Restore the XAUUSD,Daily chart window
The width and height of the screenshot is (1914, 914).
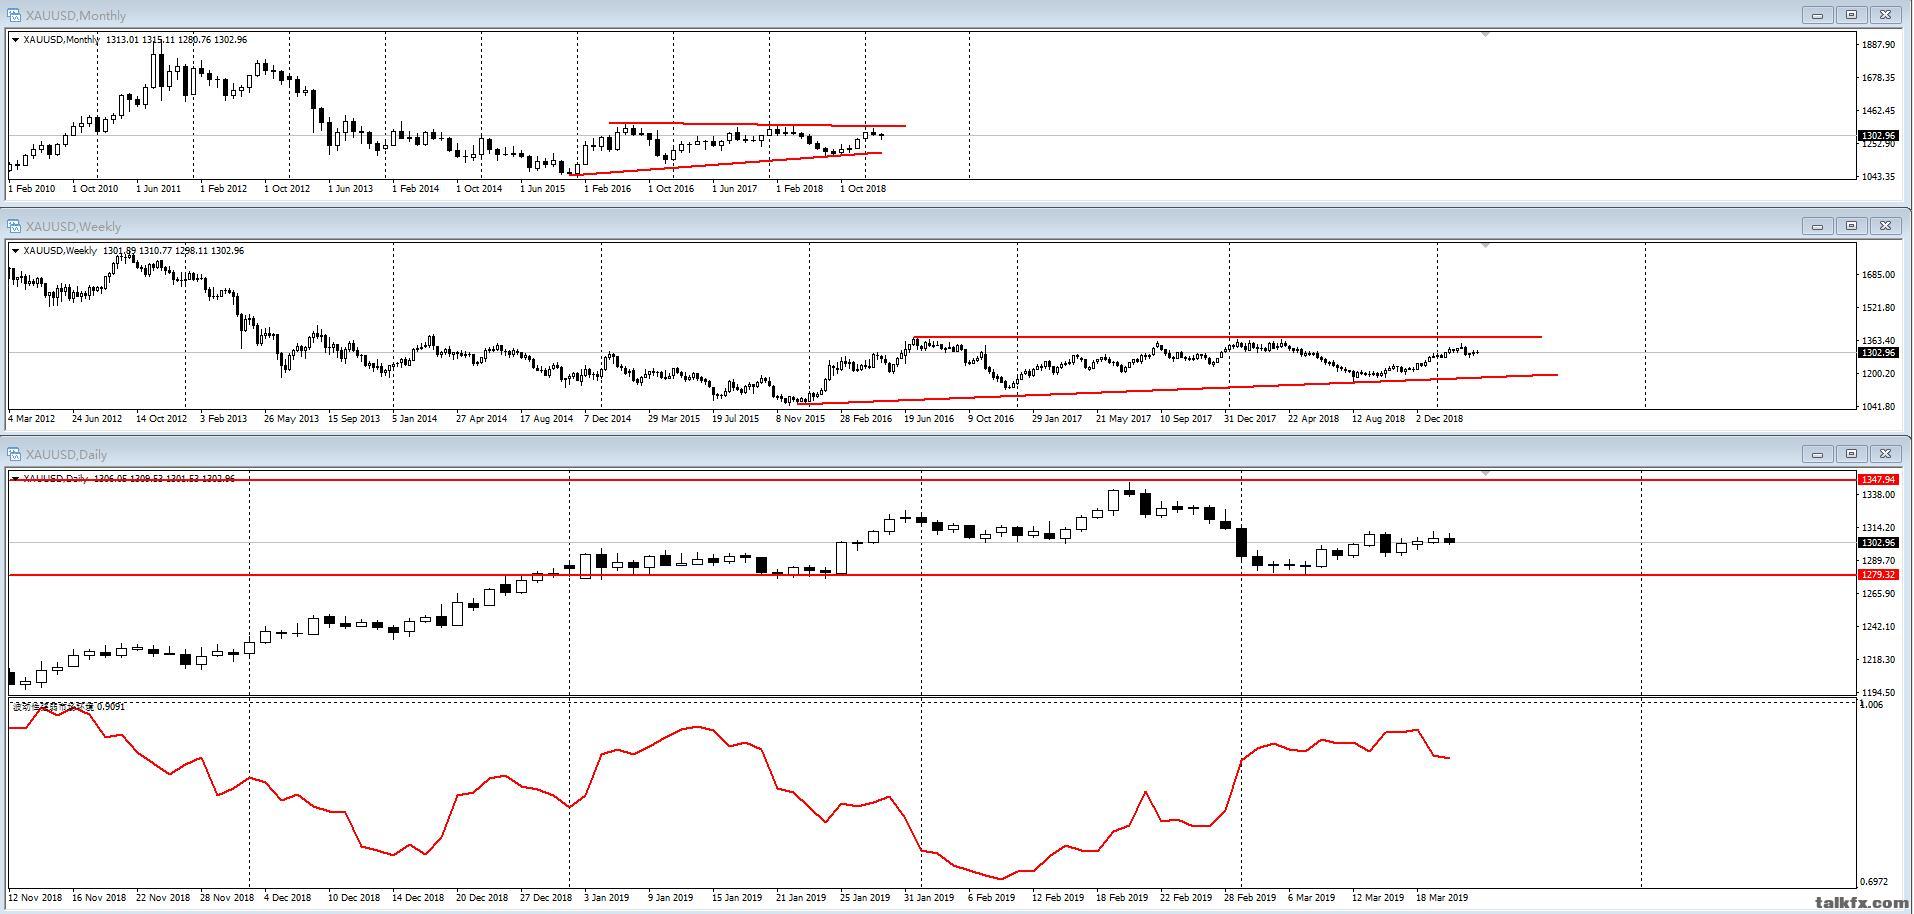coord(1851,454)
